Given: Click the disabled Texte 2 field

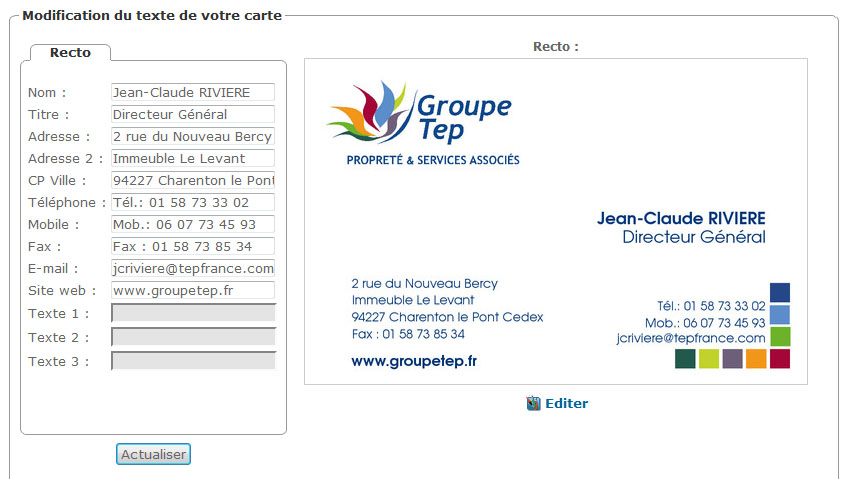Looking at the screenshot, I should pyautogui.click(x=194, y=336).
